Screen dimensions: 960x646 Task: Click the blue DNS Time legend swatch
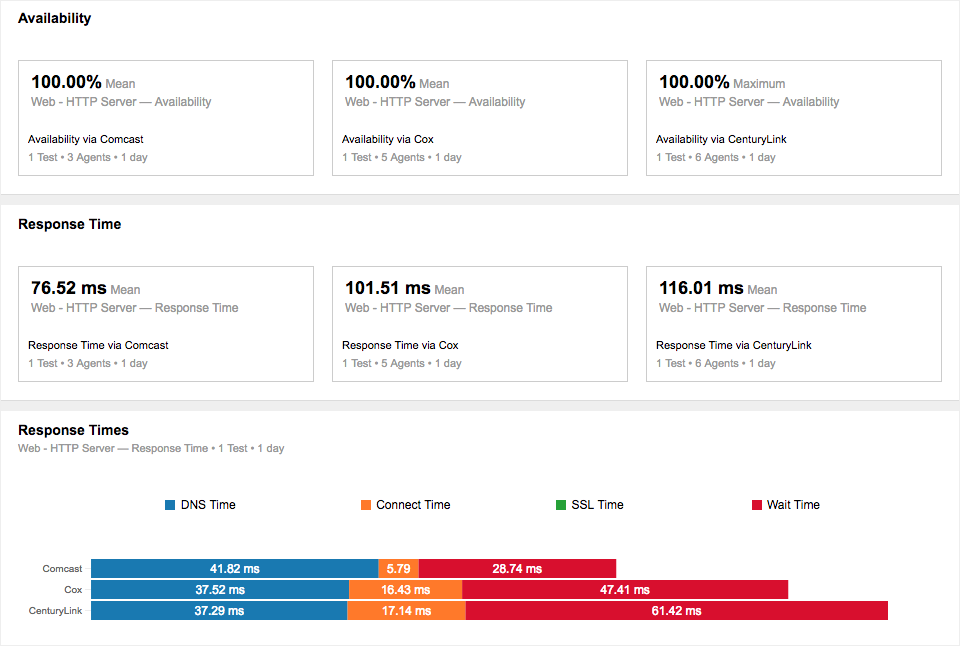point(170,505)
